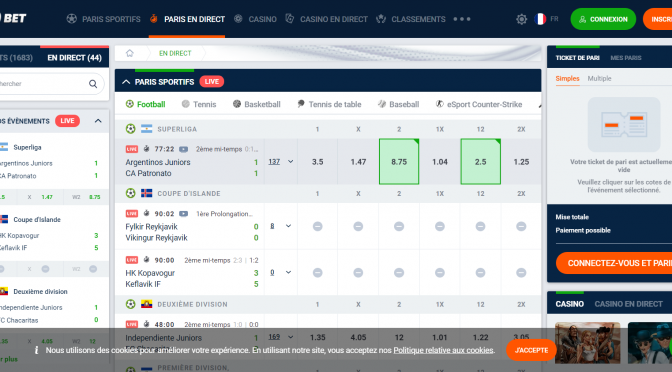The image size is (672, 372).
Task: Switch to the Casino en Direct panel tab
Action: click(x=628, y=304)
